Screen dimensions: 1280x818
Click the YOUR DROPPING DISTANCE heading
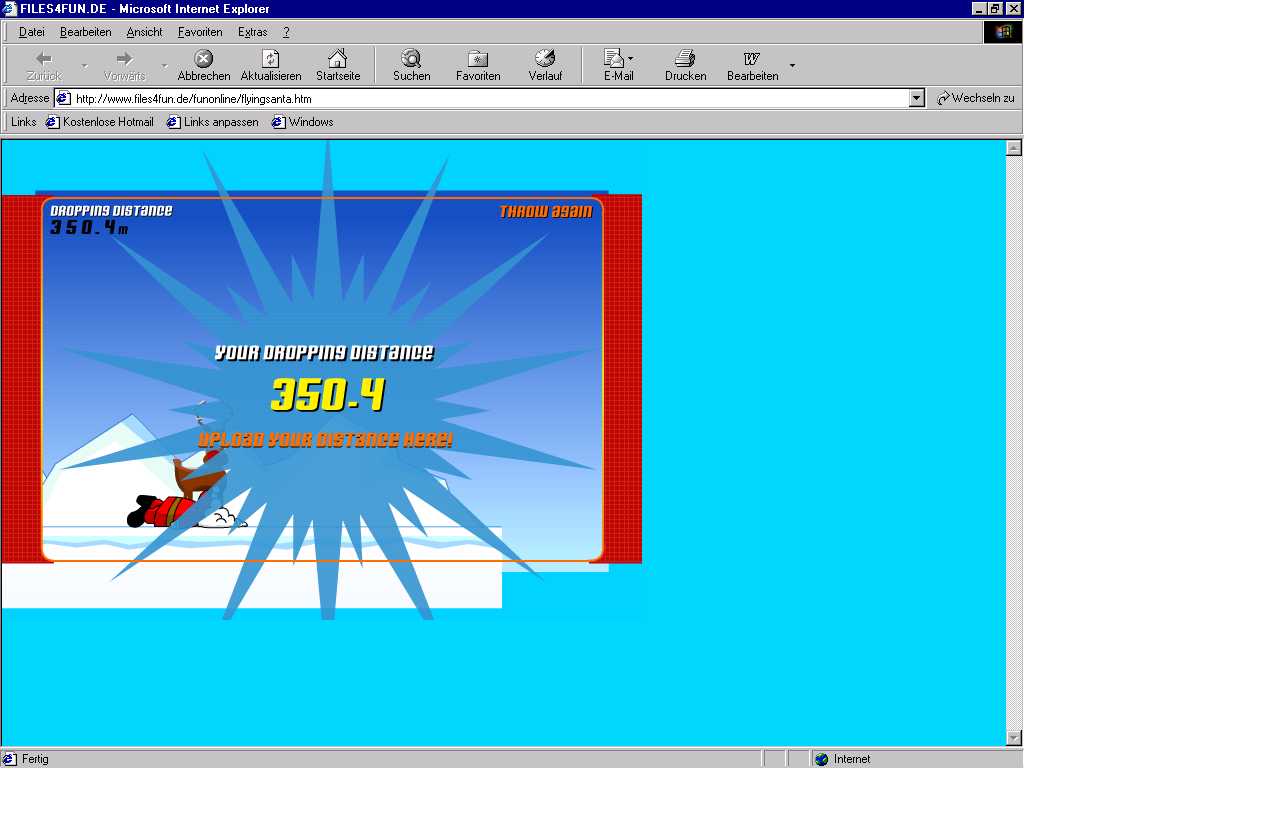coord(324,353)
